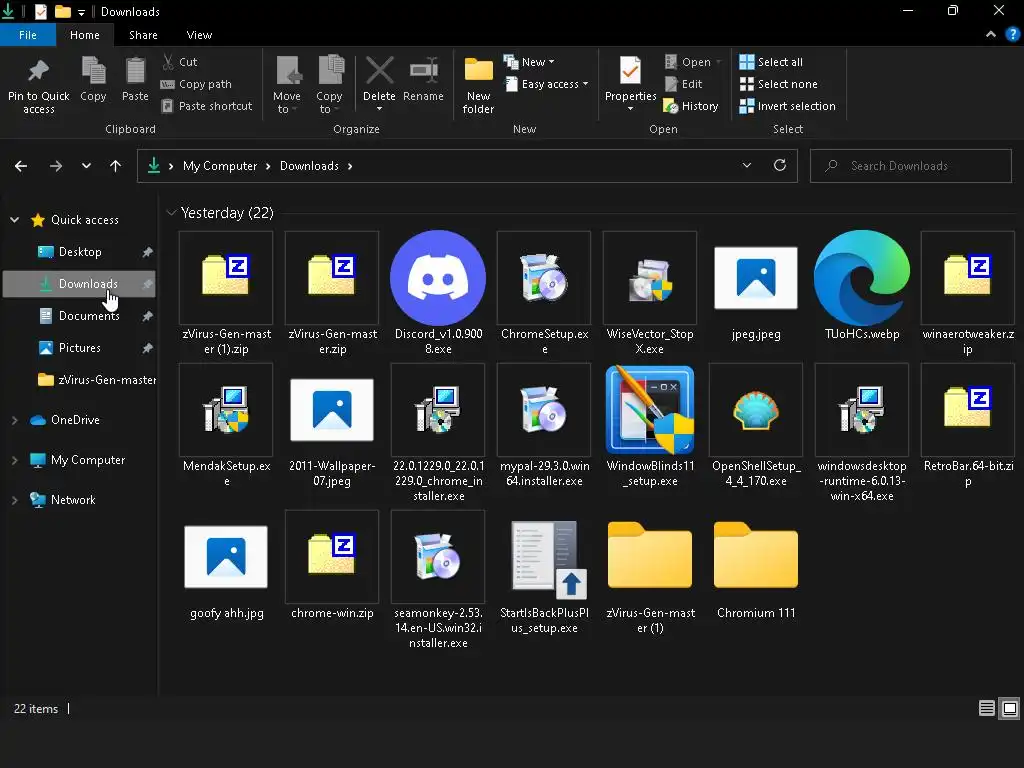Image resolution: width=1024 pixels, height=768 pixels.
Task: Select Pictures in navigation pane
Action: [x=80, y=348]
